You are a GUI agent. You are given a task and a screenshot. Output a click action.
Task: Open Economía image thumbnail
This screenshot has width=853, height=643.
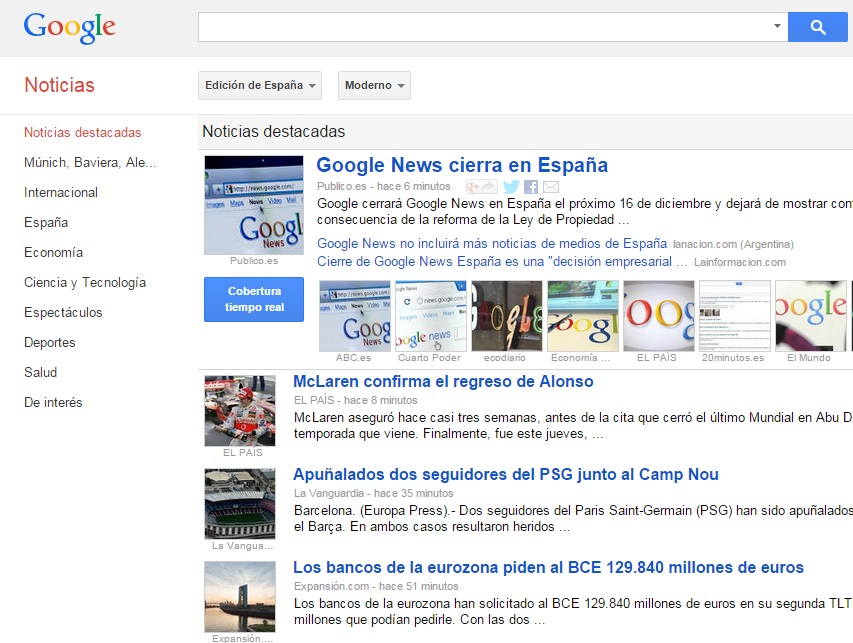pos(583,316)
